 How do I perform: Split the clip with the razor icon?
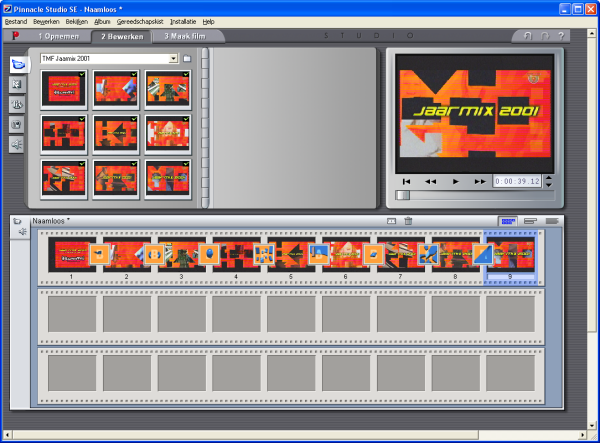point(391,221)
